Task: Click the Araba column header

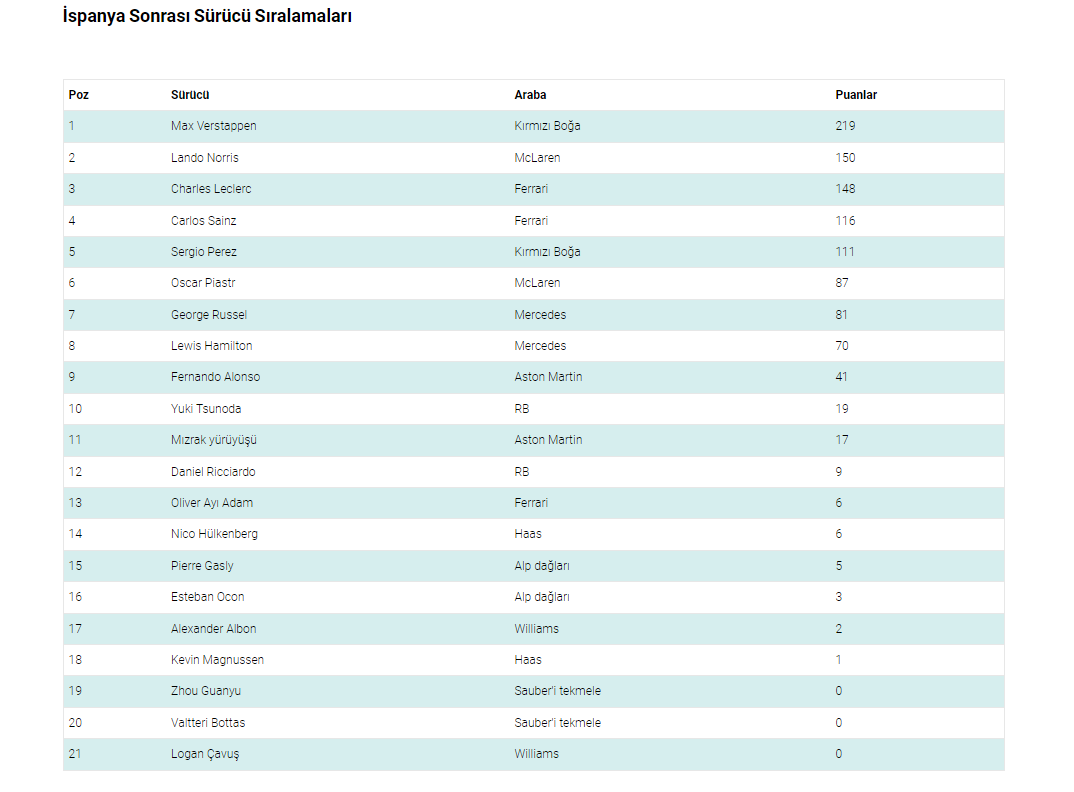Action: coord(530,95)
